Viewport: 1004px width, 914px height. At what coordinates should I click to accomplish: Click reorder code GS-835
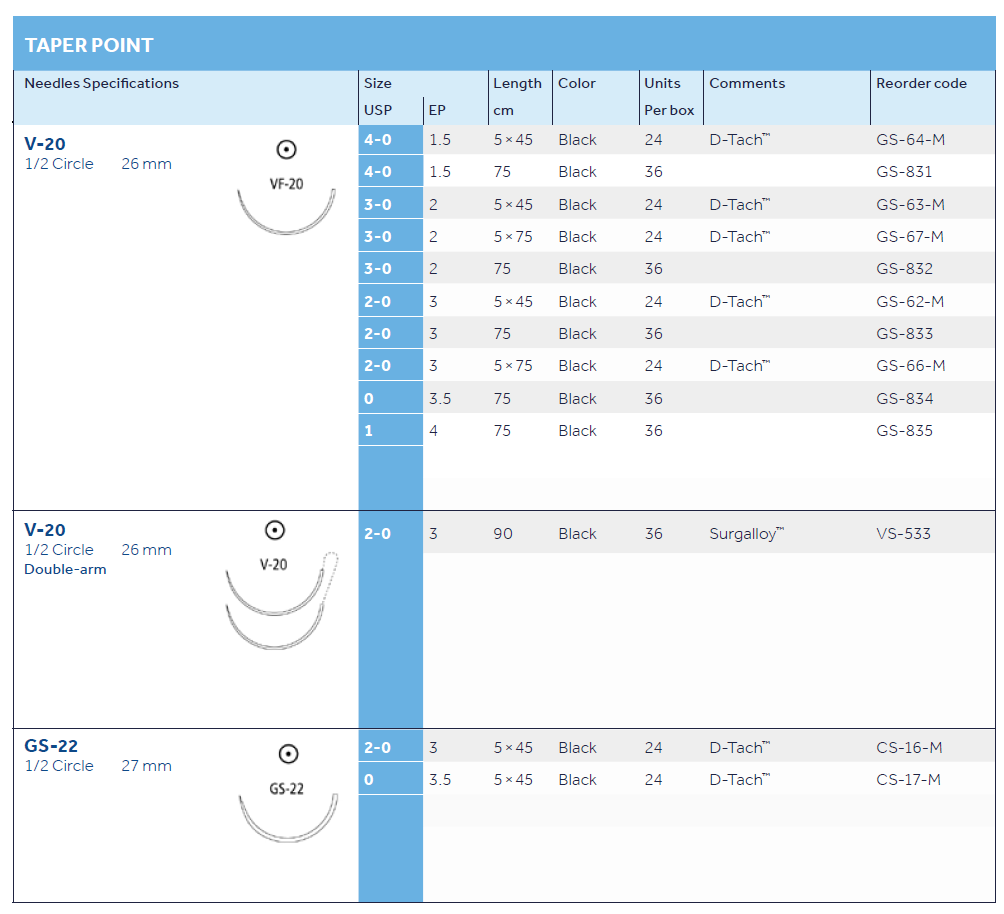[x=904, y=431]
